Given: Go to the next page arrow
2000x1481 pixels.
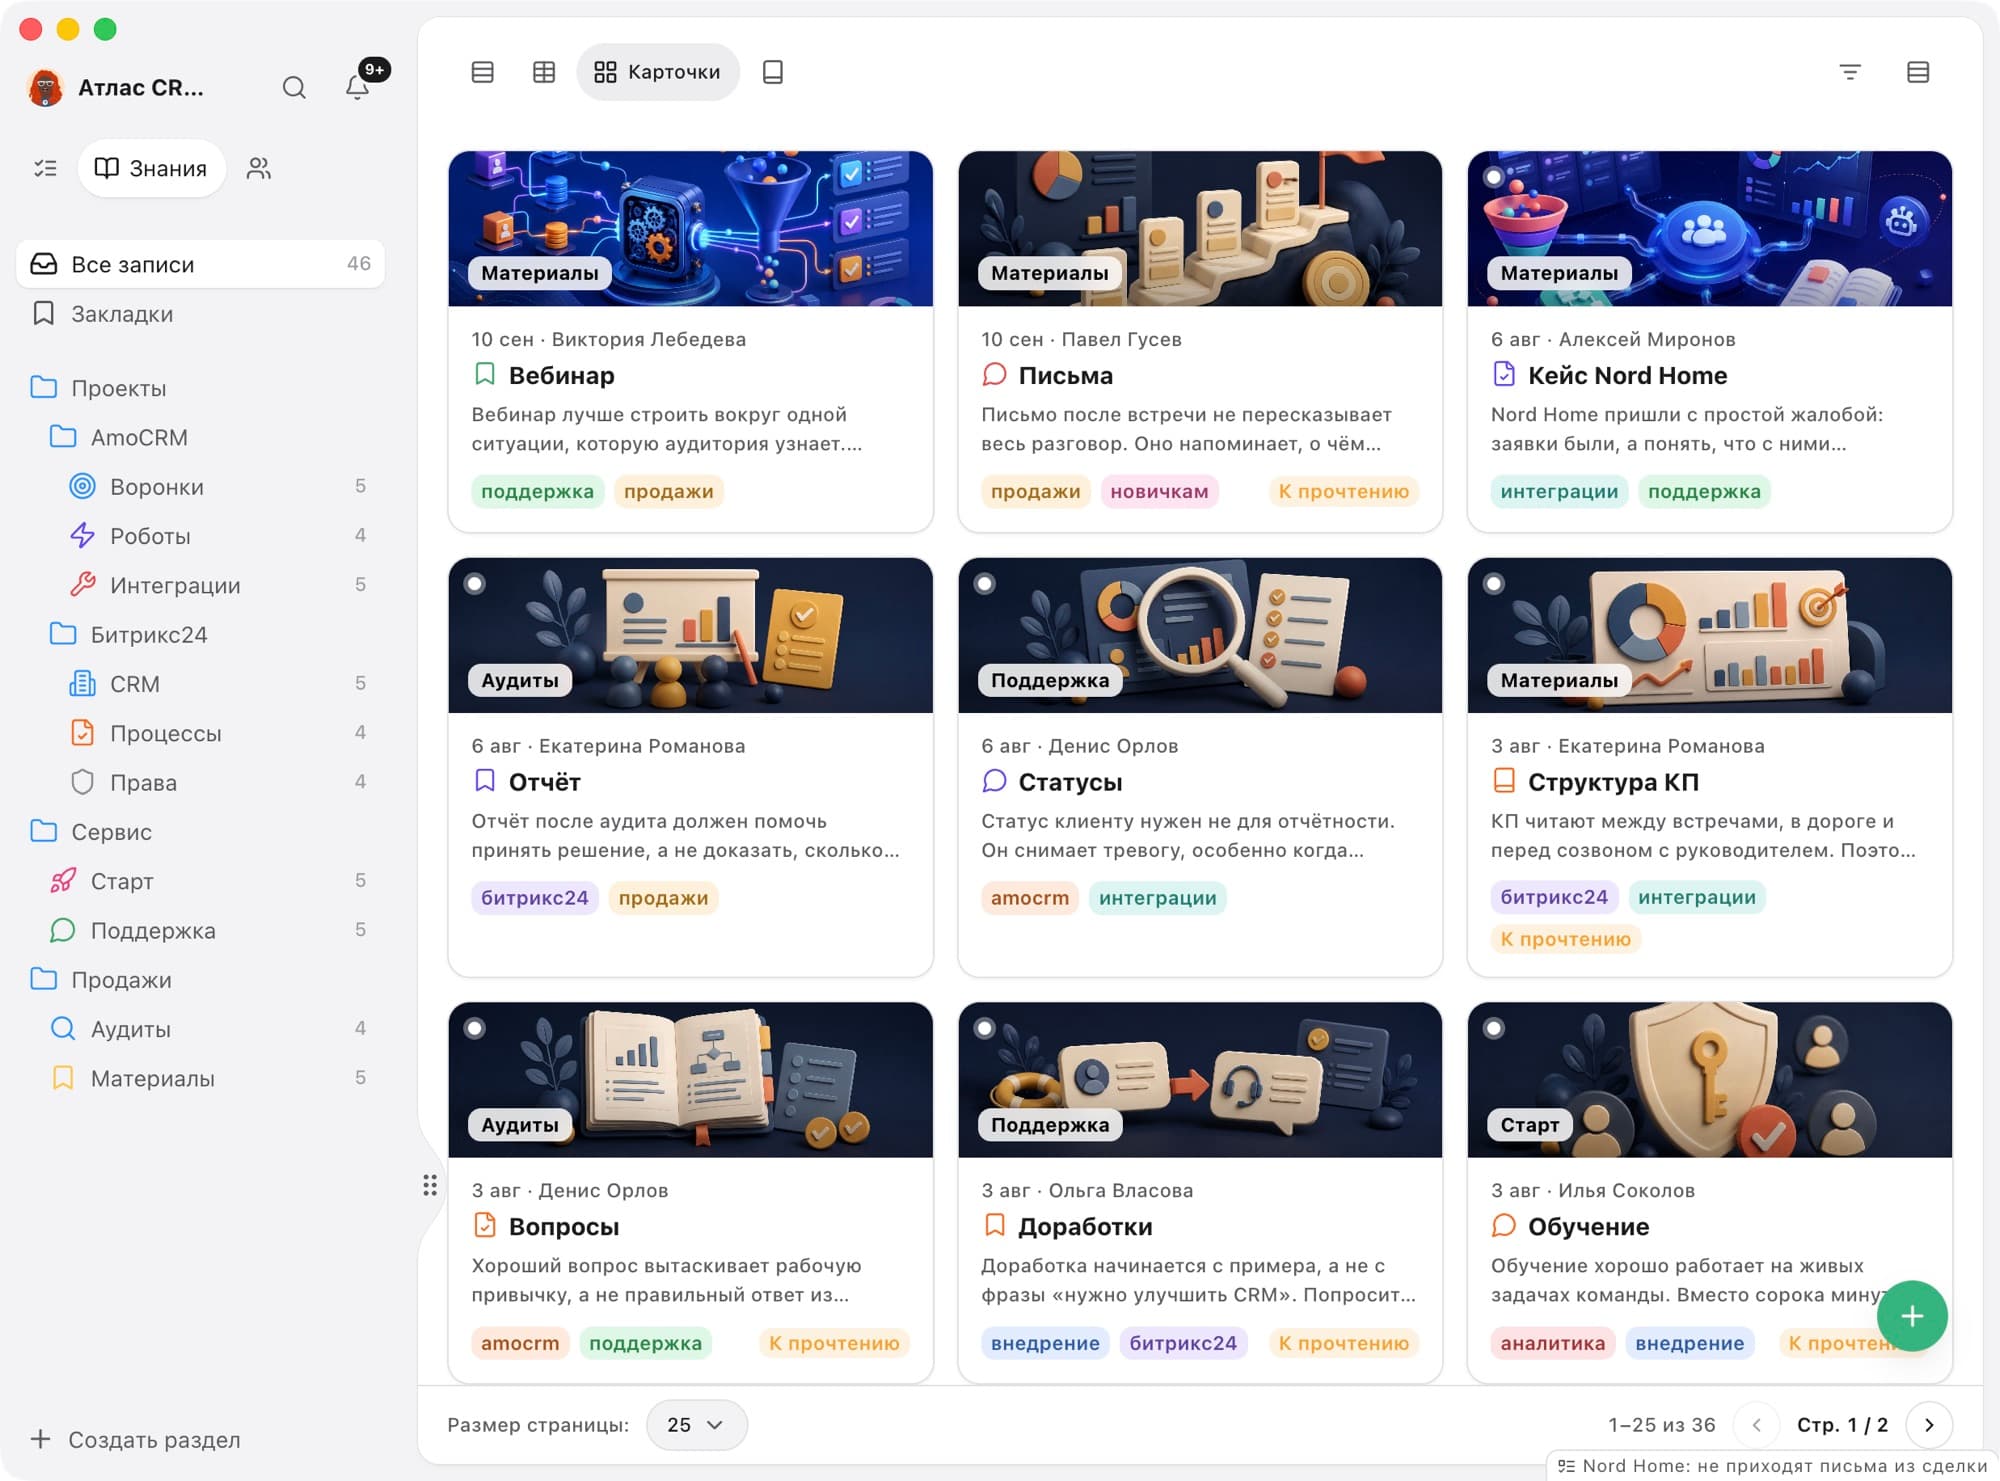Looking at the screenshot, I should (x=1929, y=1425).
